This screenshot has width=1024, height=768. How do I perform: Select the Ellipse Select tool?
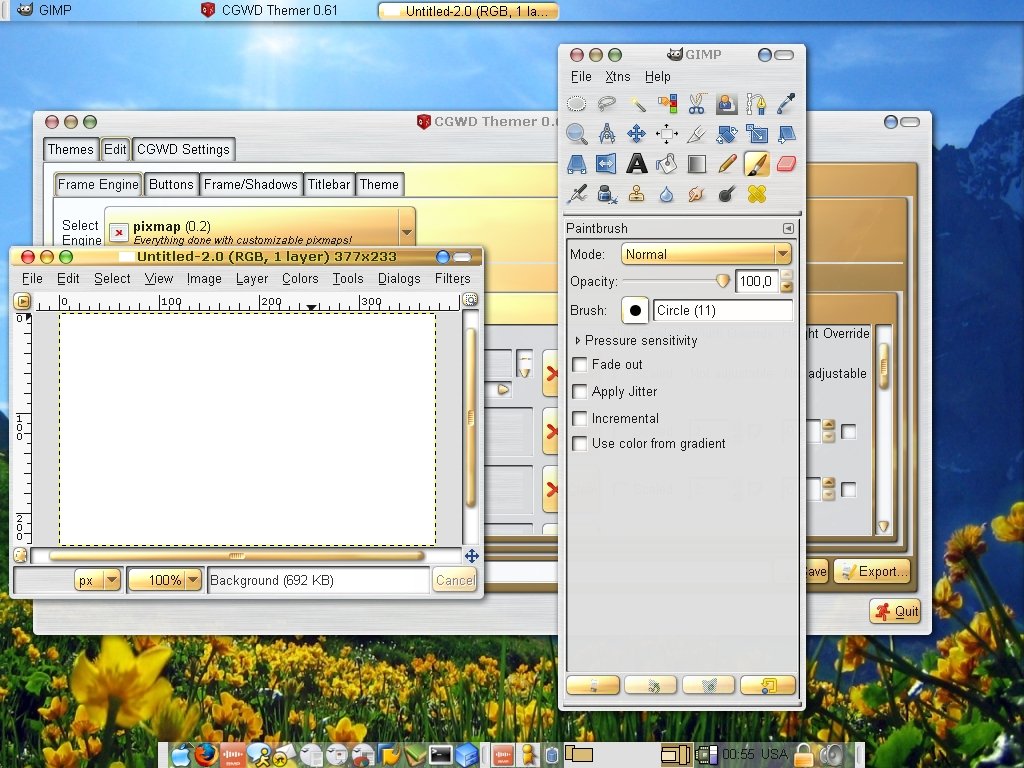tap(576, 104)
